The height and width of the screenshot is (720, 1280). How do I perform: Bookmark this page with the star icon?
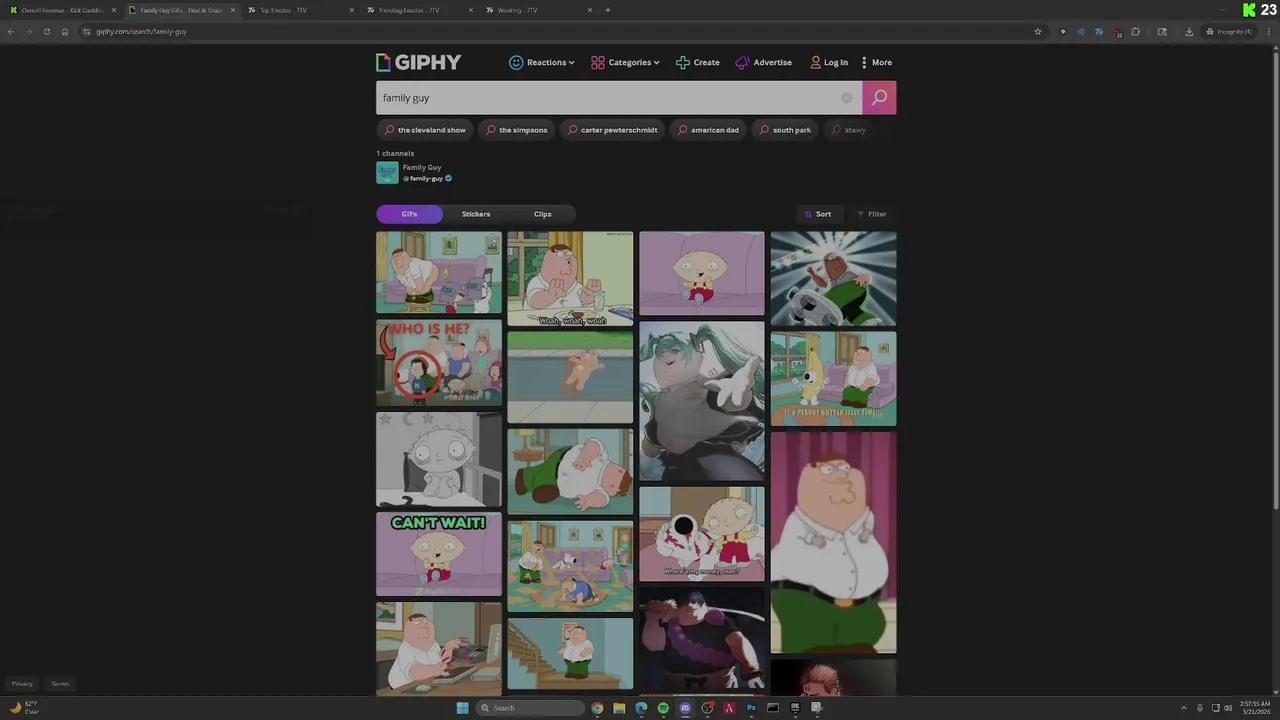coord(1038,31)
